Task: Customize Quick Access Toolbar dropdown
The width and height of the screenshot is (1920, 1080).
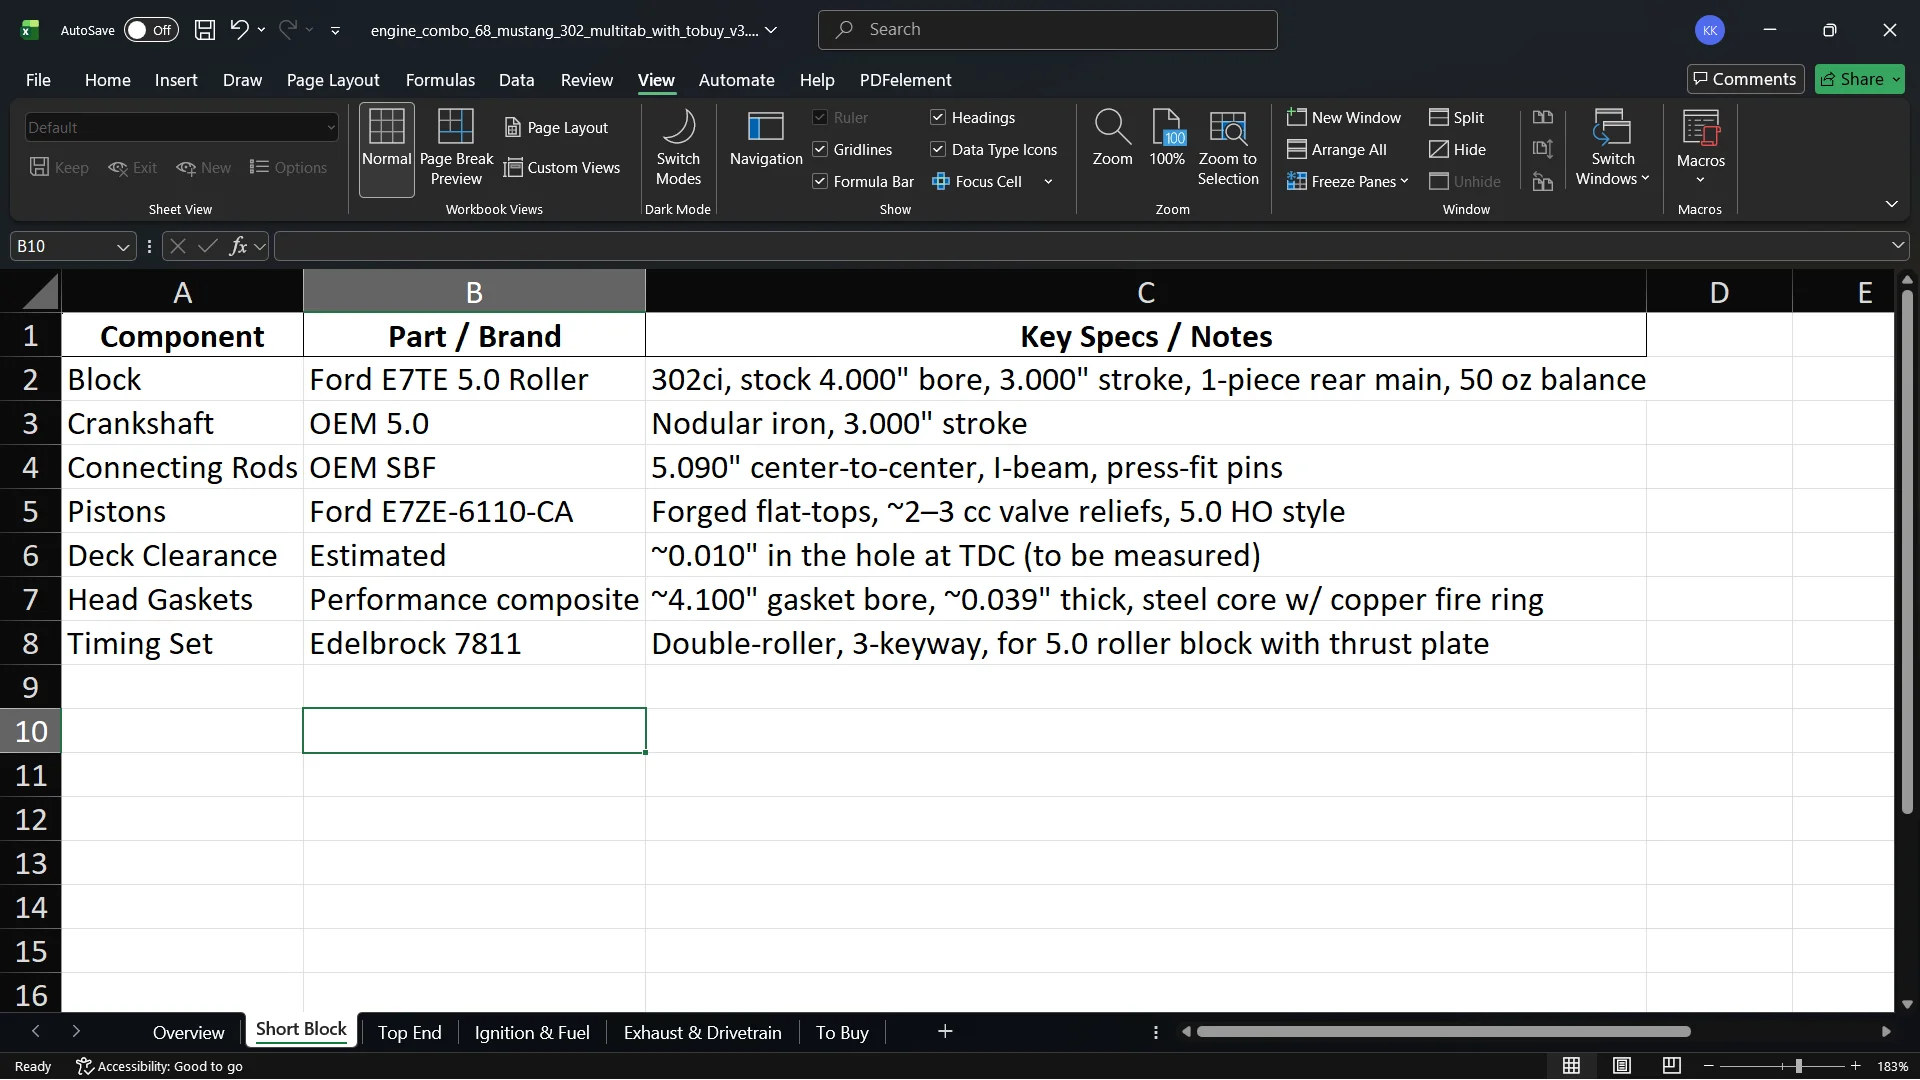Action: 335,31
